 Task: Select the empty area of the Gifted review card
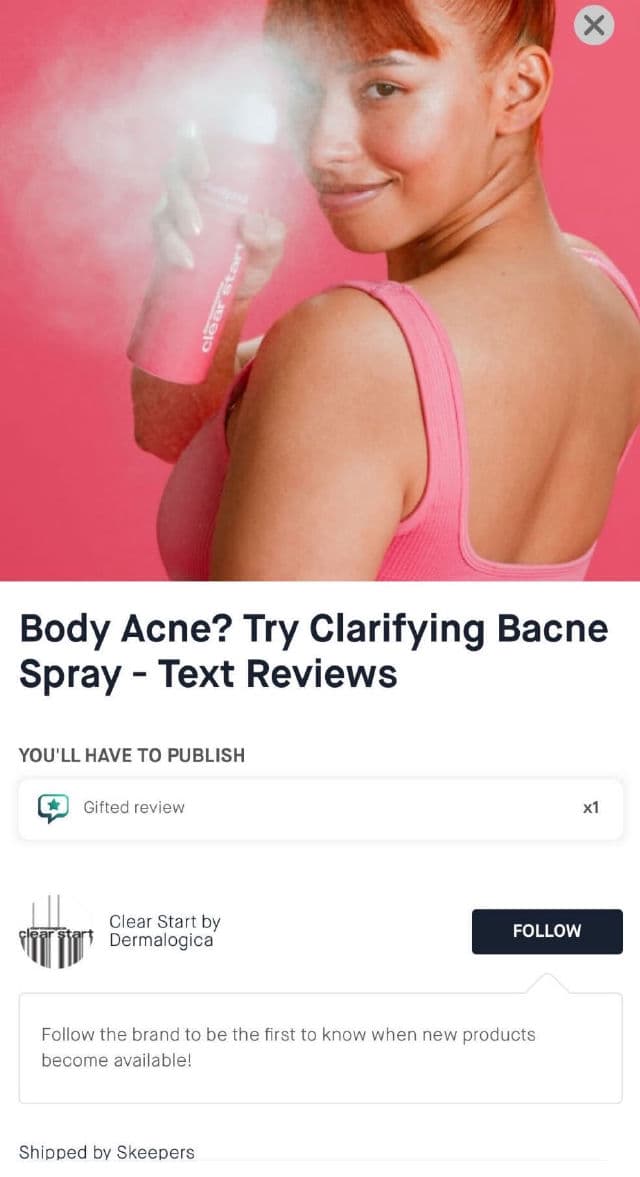(x=383, y=808)
